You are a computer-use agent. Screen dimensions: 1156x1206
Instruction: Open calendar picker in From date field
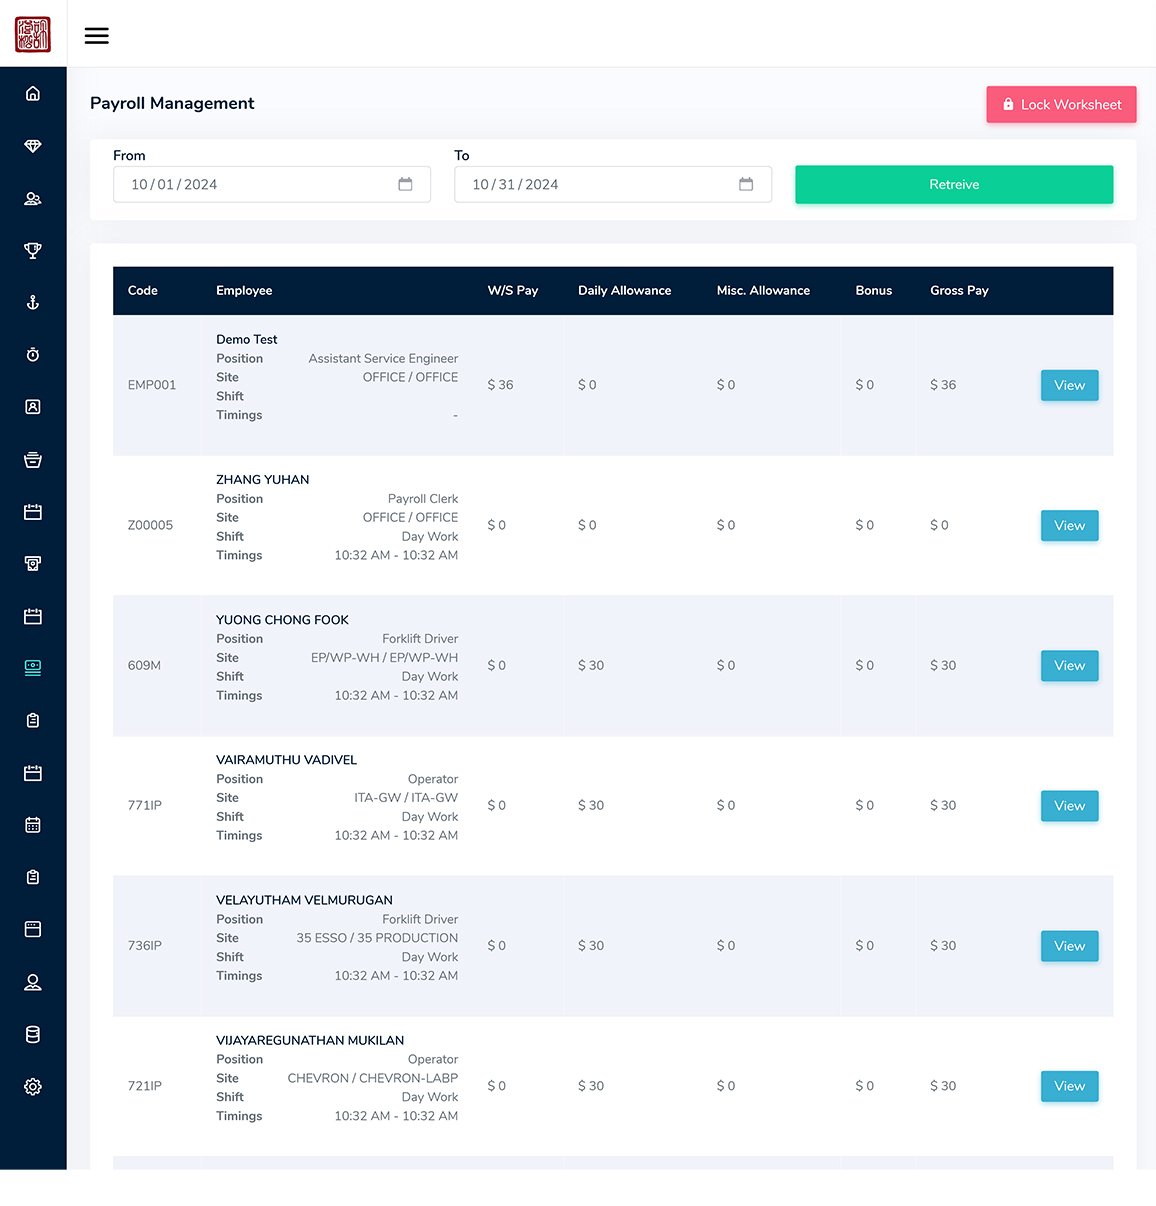click(x=405, y=184)
